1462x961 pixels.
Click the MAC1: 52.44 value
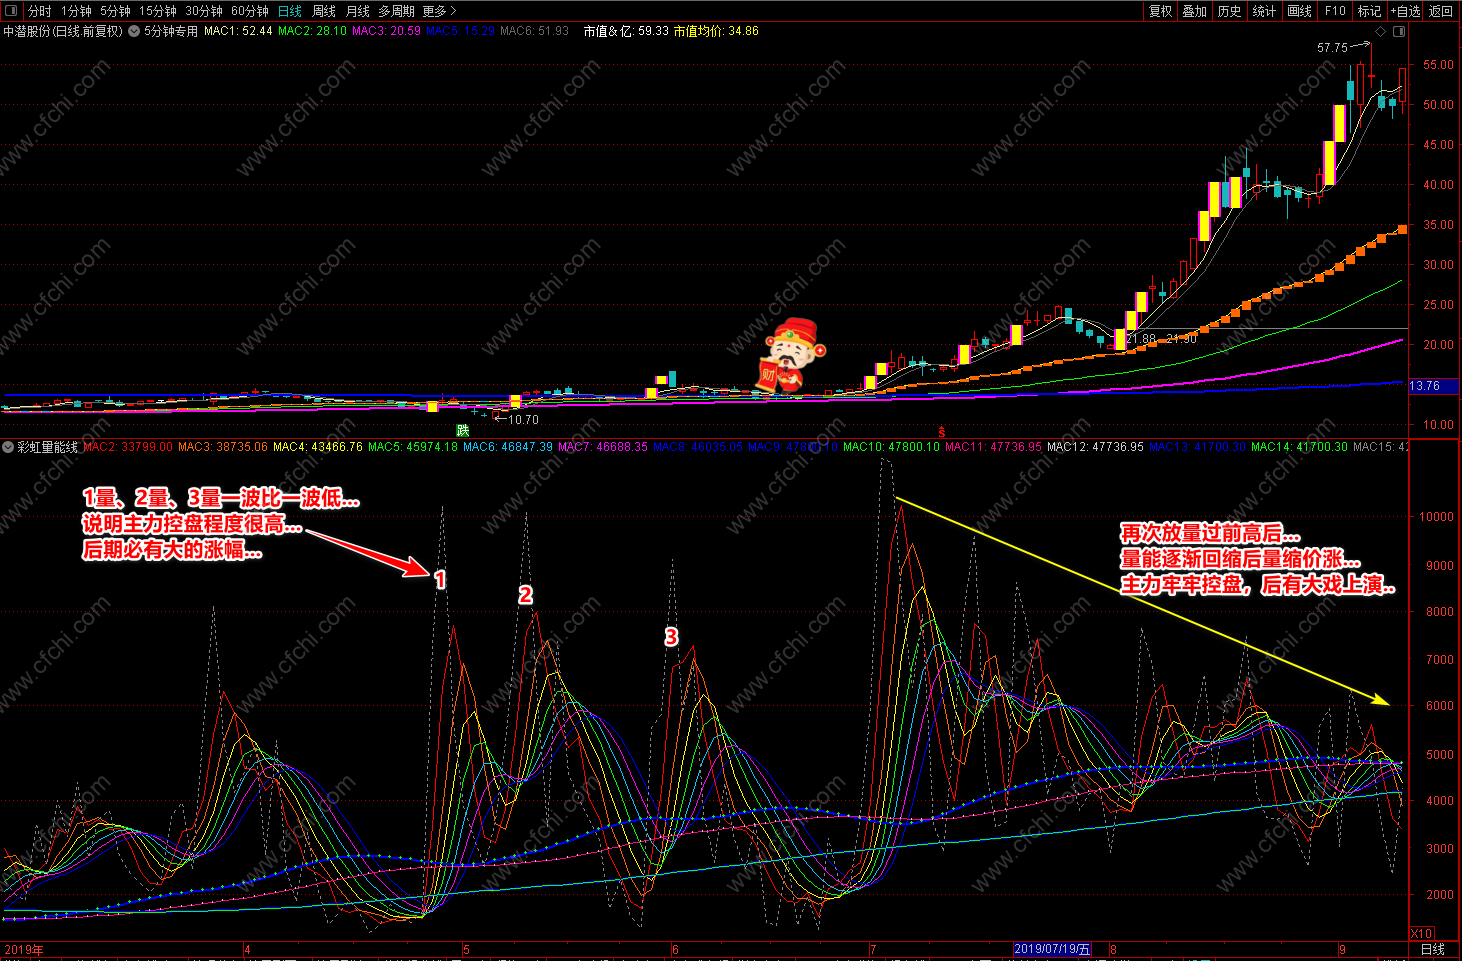pyautogui.click(x=238, y=31)
